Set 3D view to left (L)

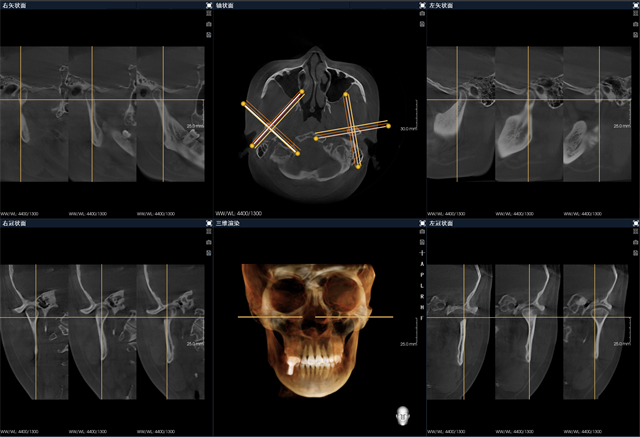click(x=422, y=286)
